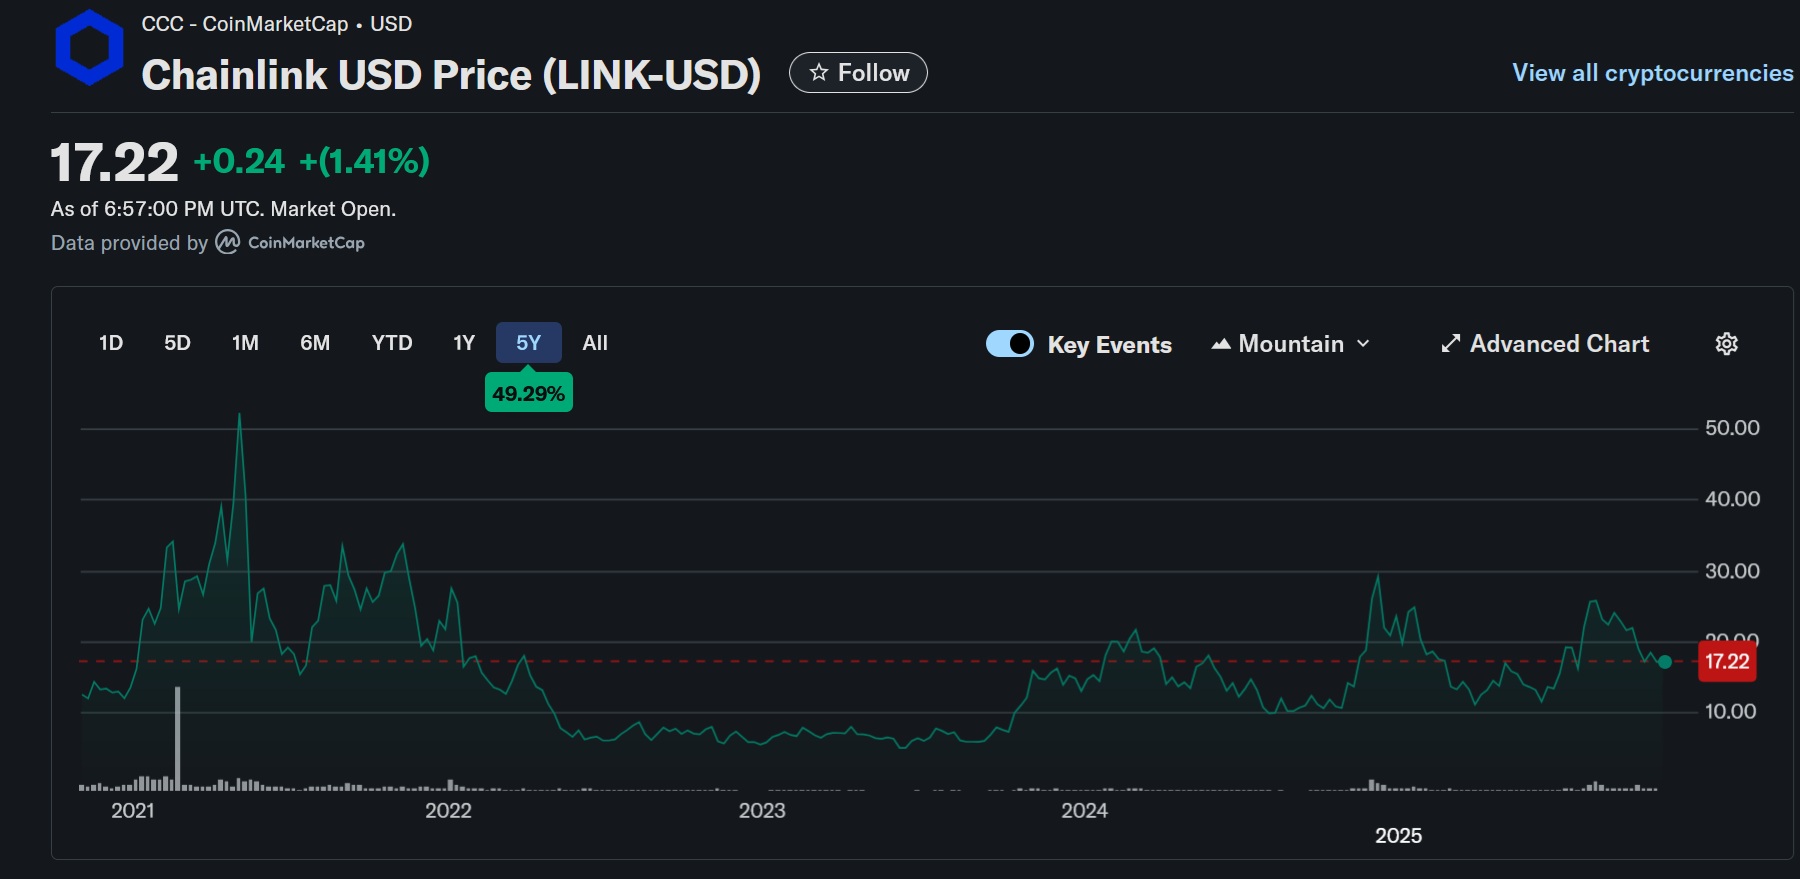Click the 30.00 price axis label
The height and width of the screenshot is (879, 1800).
pos(1732,571)
